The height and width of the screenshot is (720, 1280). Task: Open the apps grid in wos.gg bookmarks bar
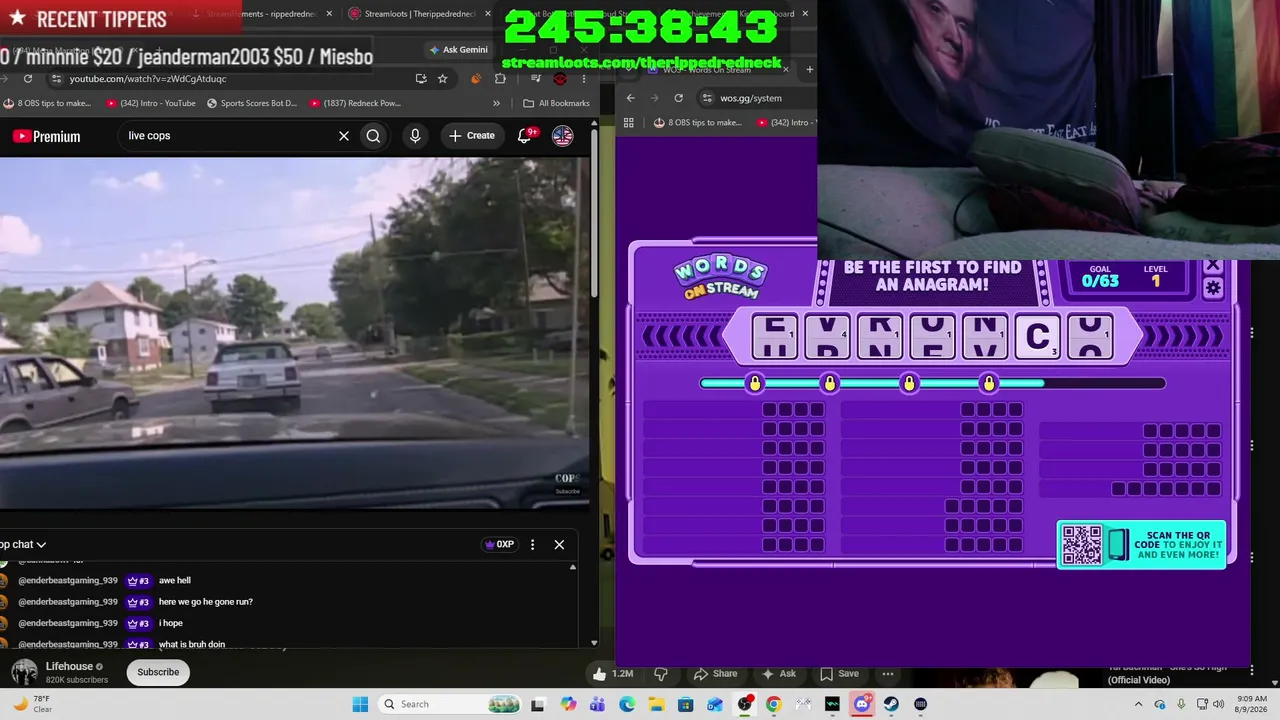629,123
